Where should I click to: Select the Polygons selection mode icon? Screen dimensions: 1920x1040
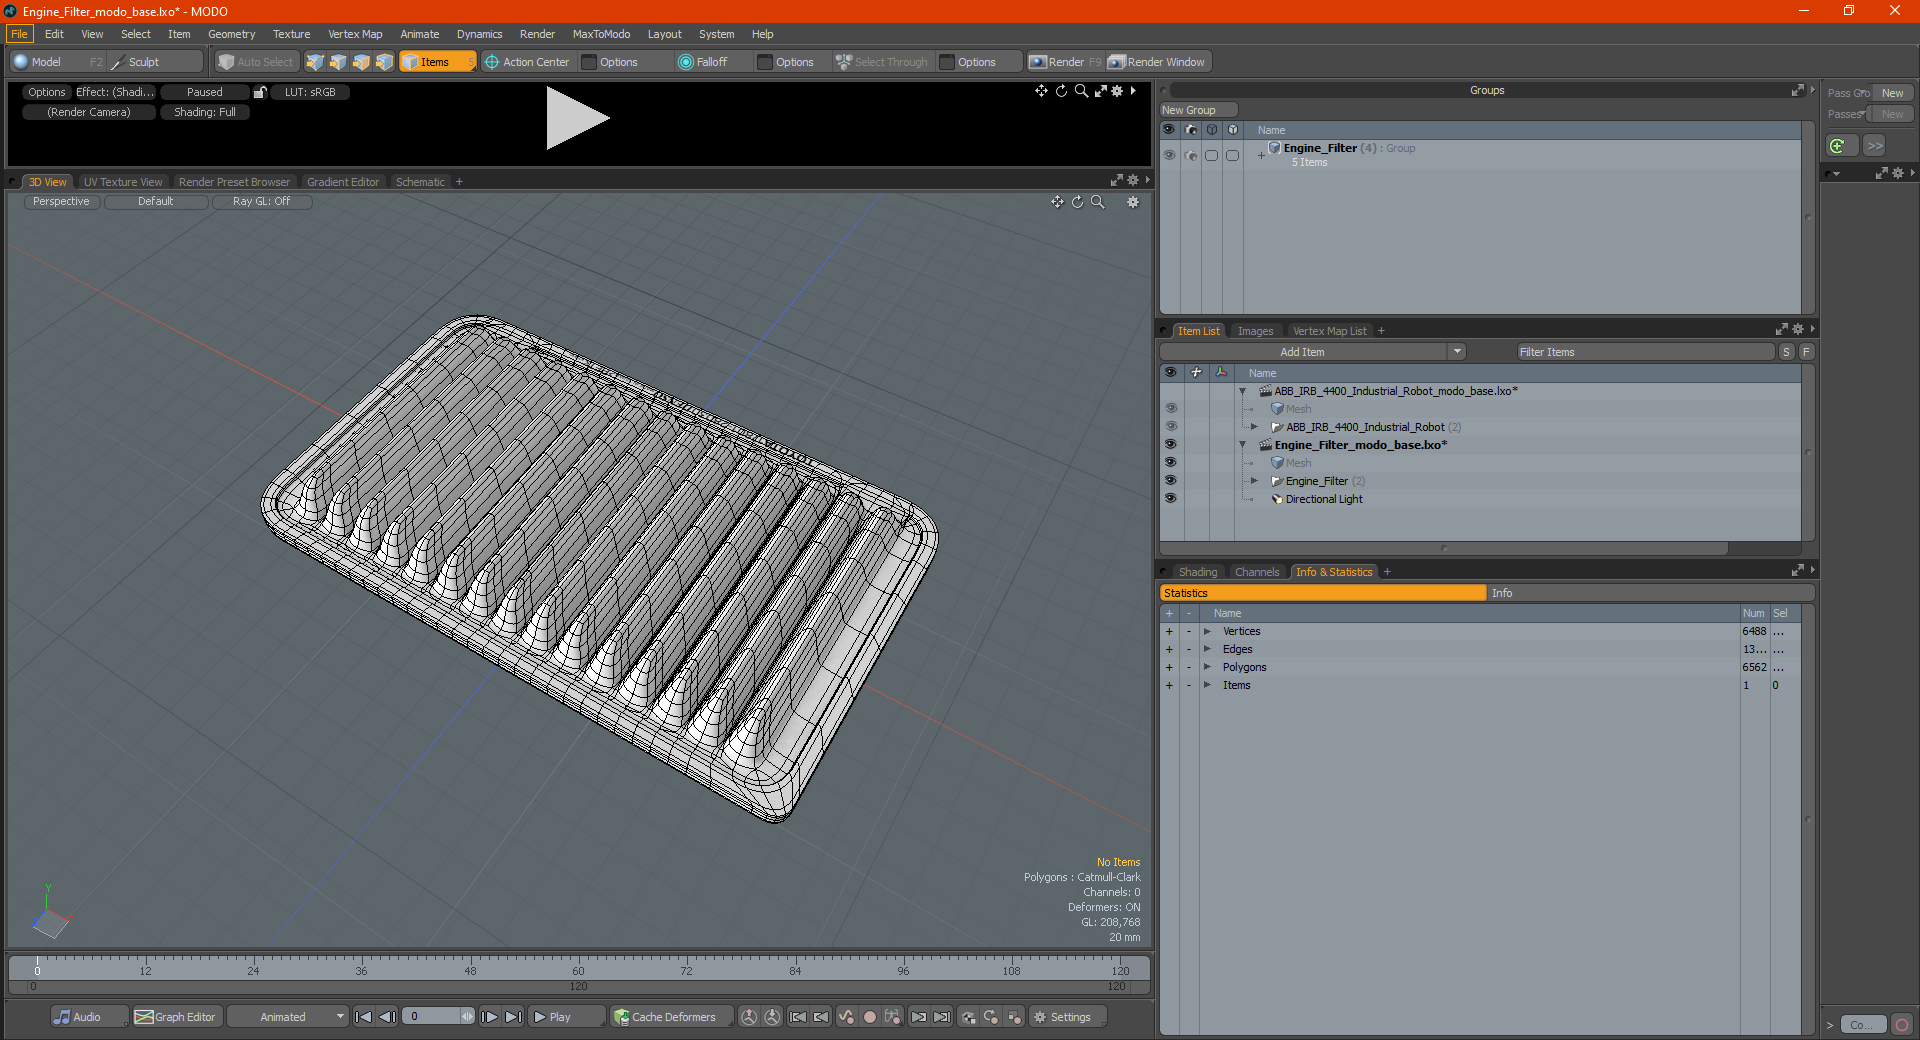click(x=361, y=62)
